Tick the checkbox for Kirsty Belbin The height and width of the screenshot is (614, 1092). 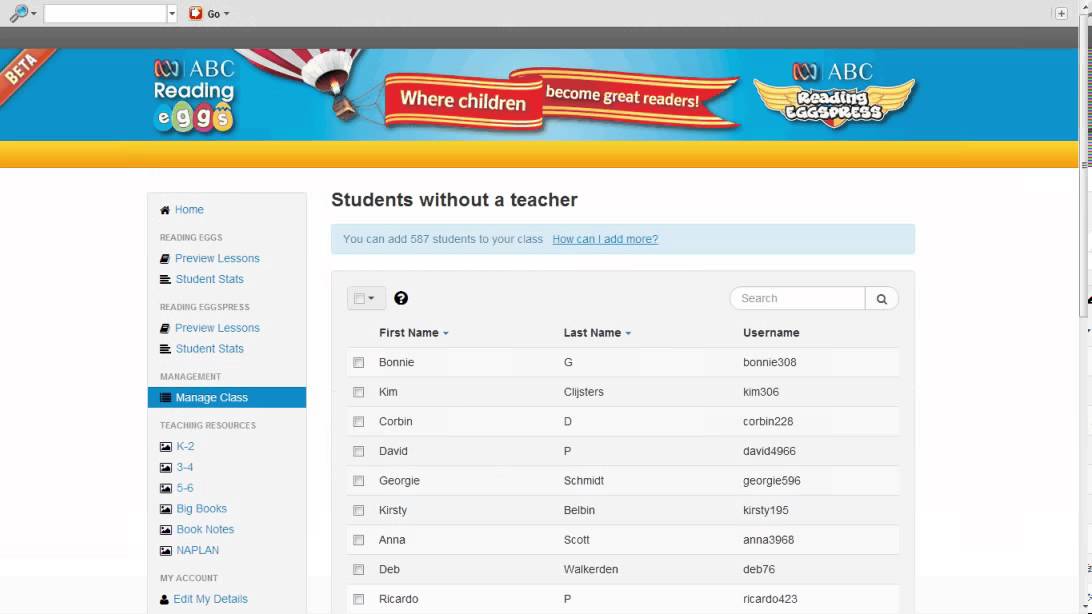(x=359, y=510)
